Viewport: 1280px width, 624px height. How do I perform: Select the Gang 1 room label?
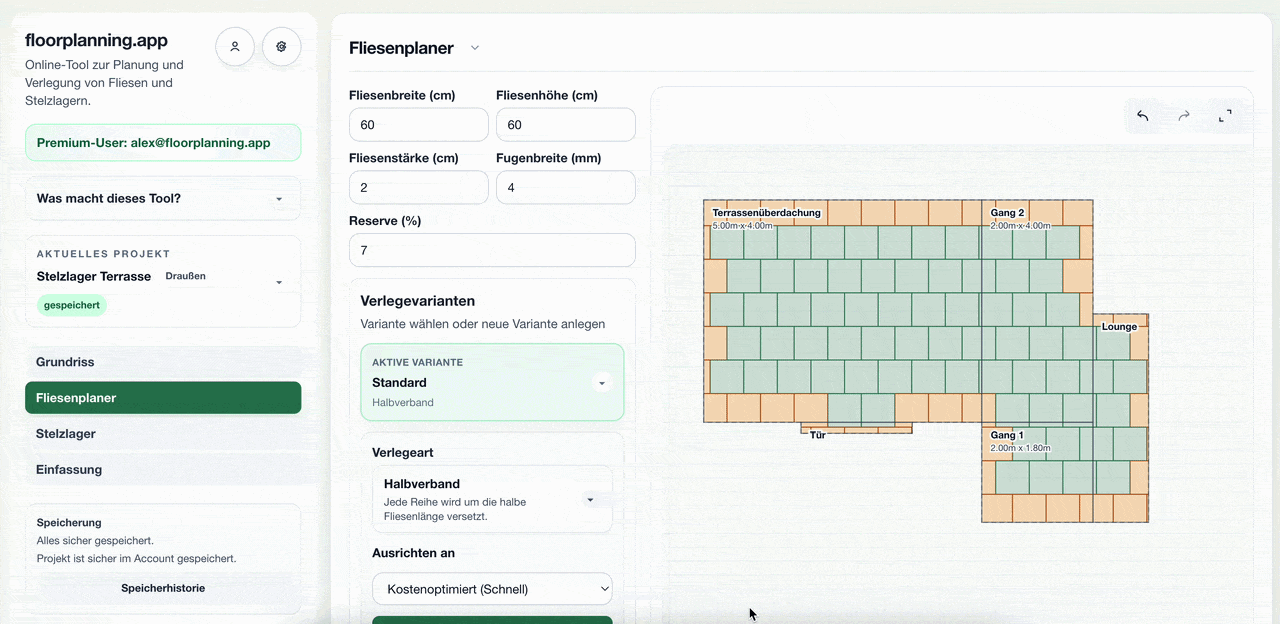click(x=1007, y=435)
